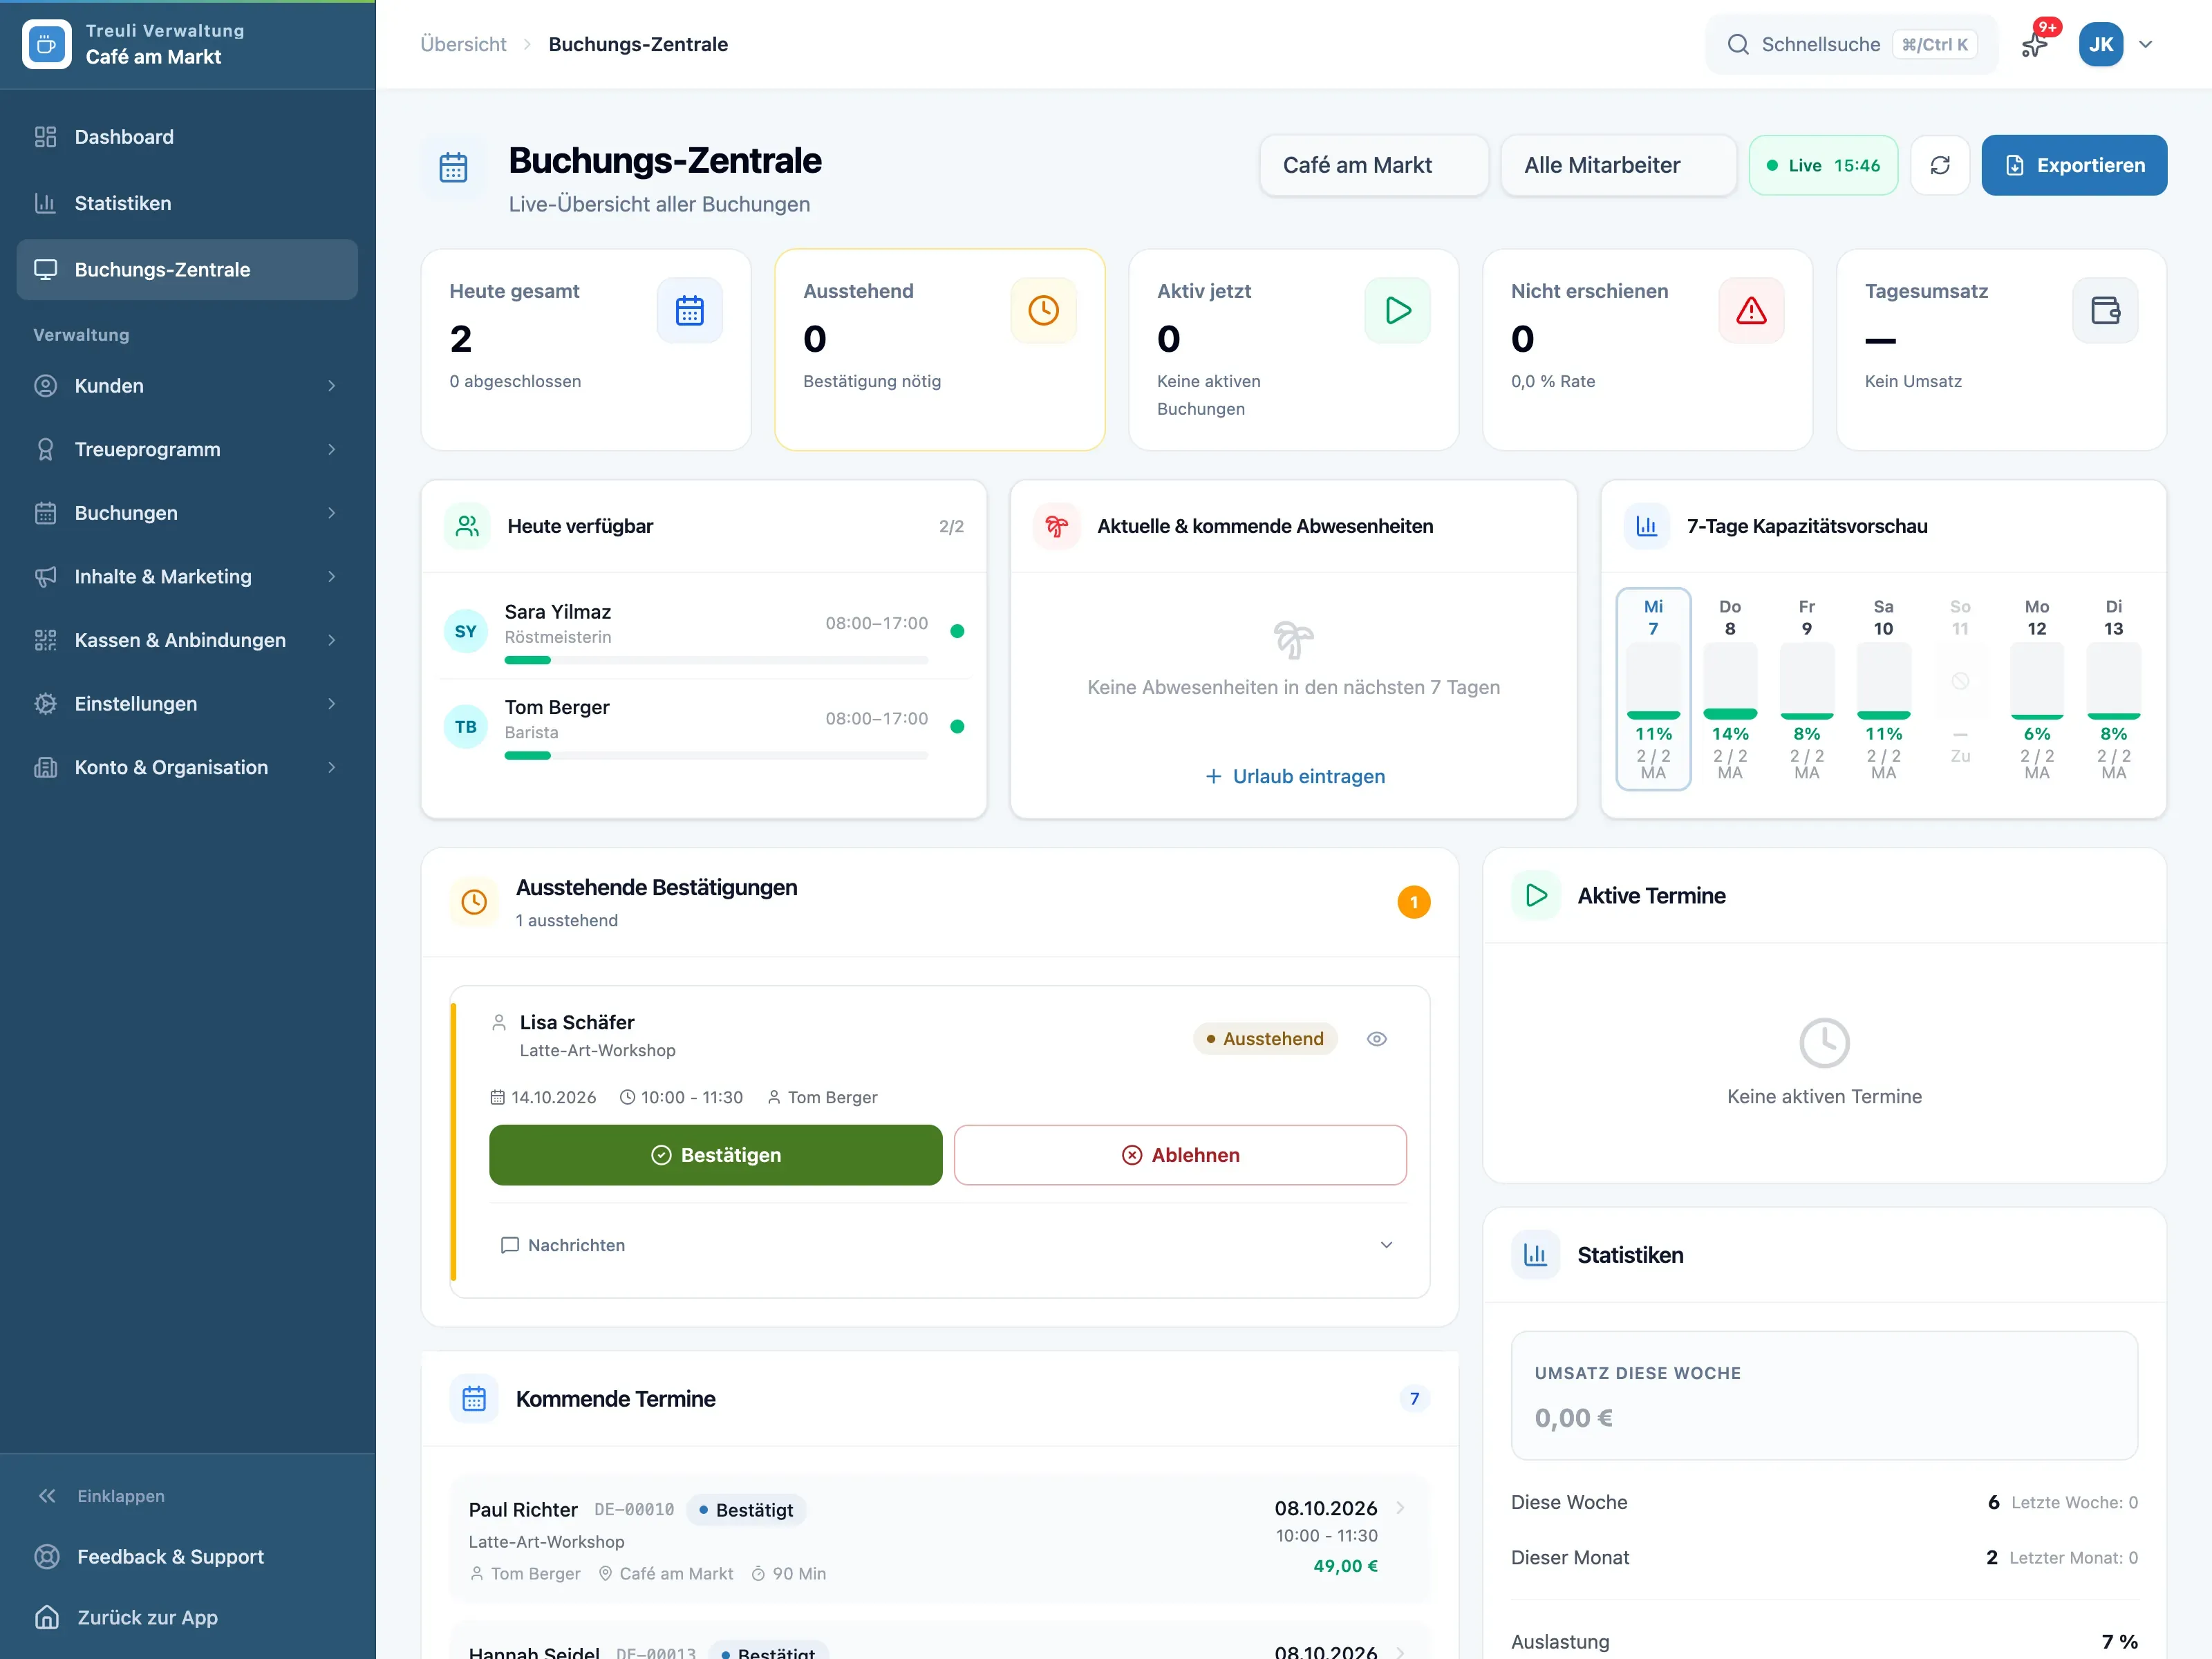Image resolution: width=2212 pixels, height=1659 pixels.
Task: Reject booking with Ablehnen button
Action: click(1180, 1155)
